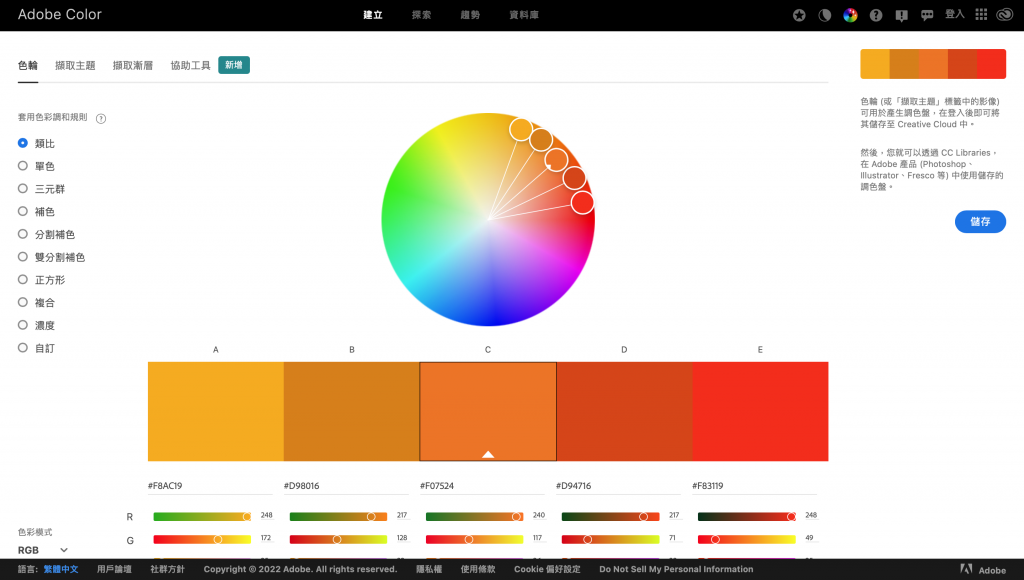This screenshot has width=1024, height=580.
Task: Open the 使用條款 footer link
Action: (478, 570)
